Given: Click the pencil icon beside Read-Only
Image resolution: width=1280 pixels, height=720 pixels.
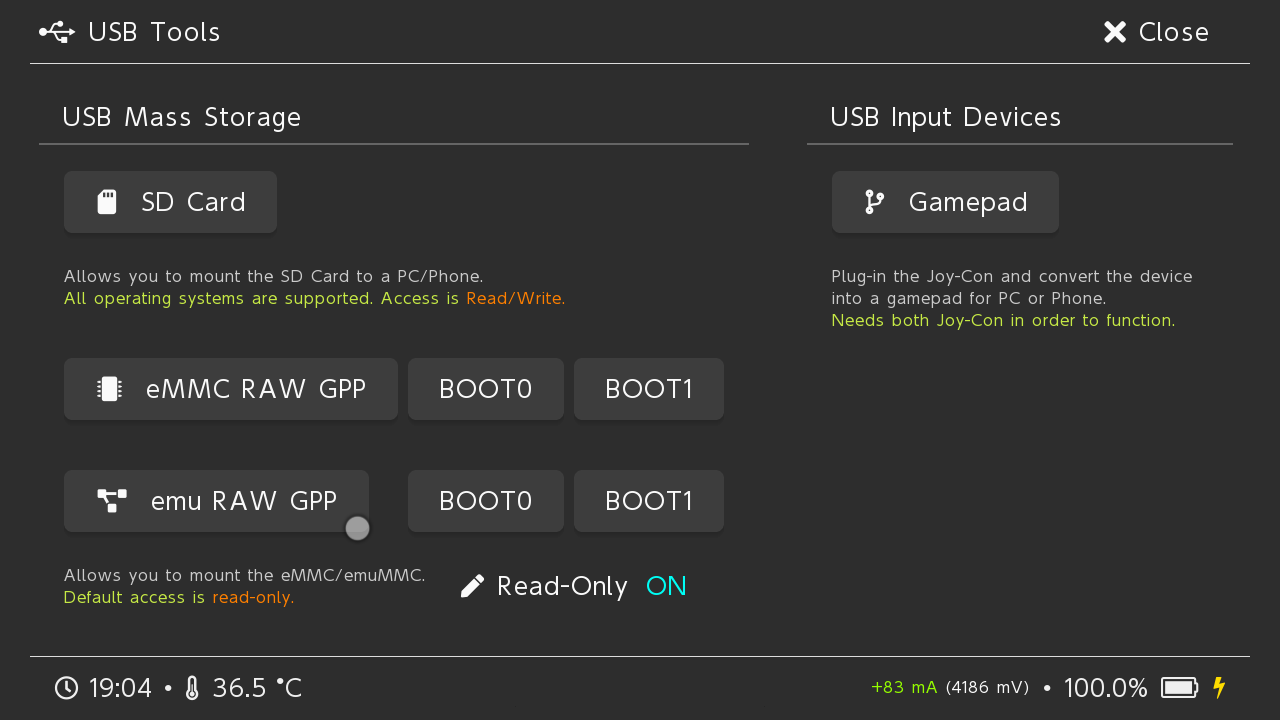Looking at the screenshot, I should tap(472, 586).
